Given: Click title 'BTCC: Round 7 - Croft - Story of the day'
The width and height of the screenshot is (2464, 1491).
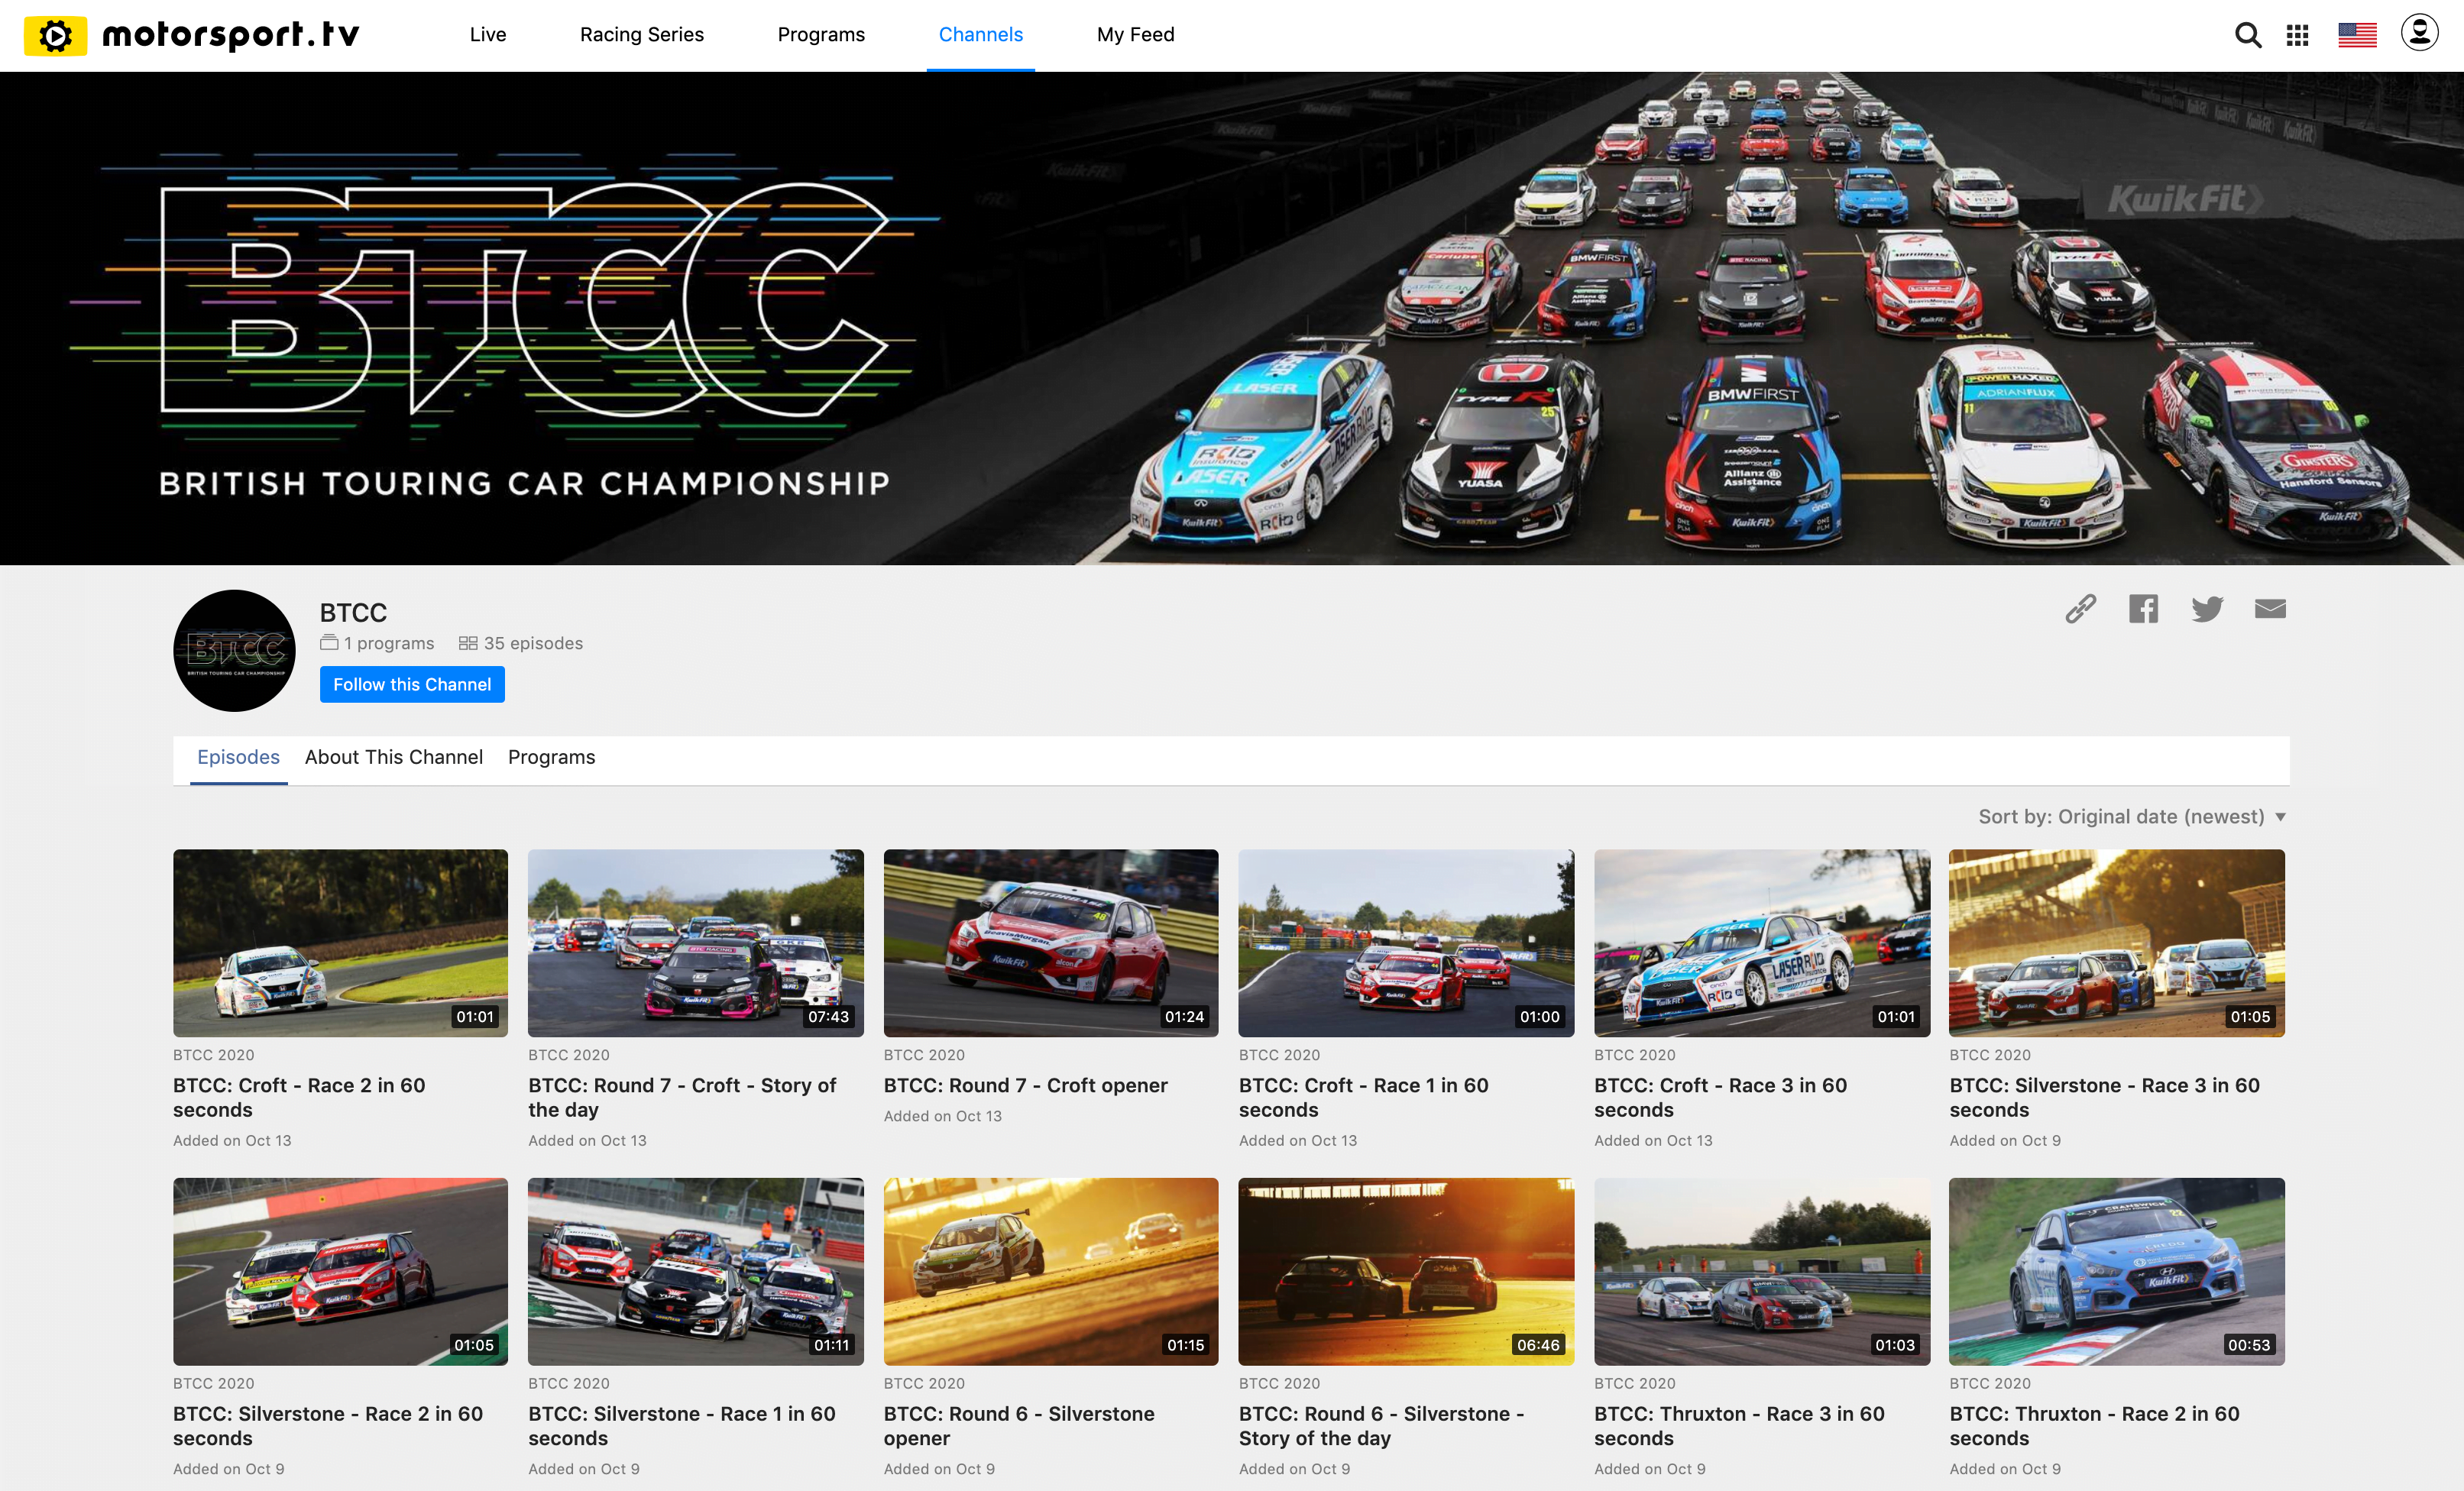Looking at the screenshot, I should coord(682,1098).
